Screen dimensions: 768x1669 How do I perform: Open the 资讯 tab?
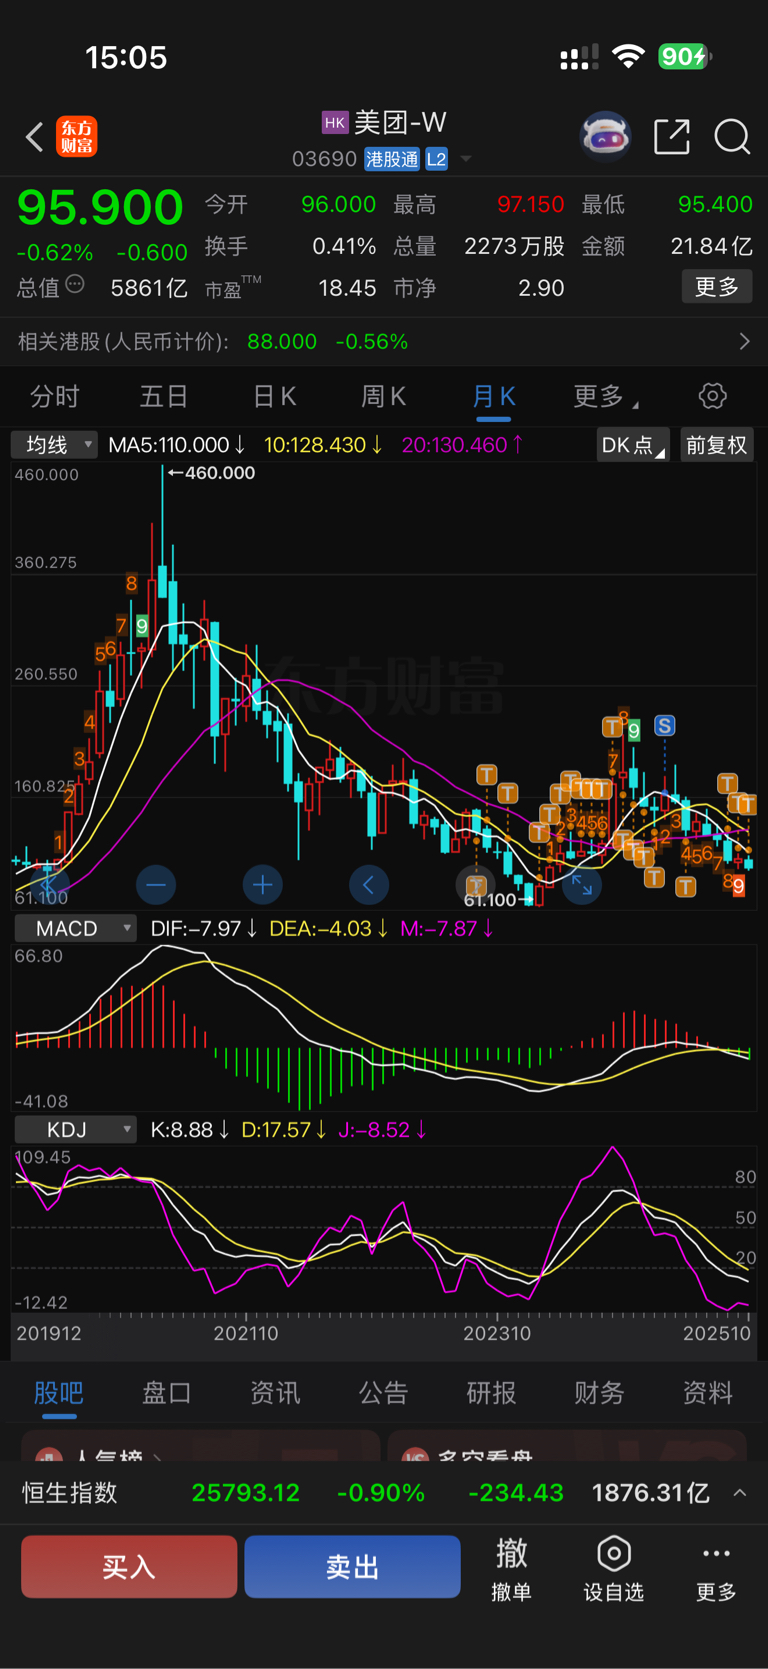click(x=275, y=1393)
